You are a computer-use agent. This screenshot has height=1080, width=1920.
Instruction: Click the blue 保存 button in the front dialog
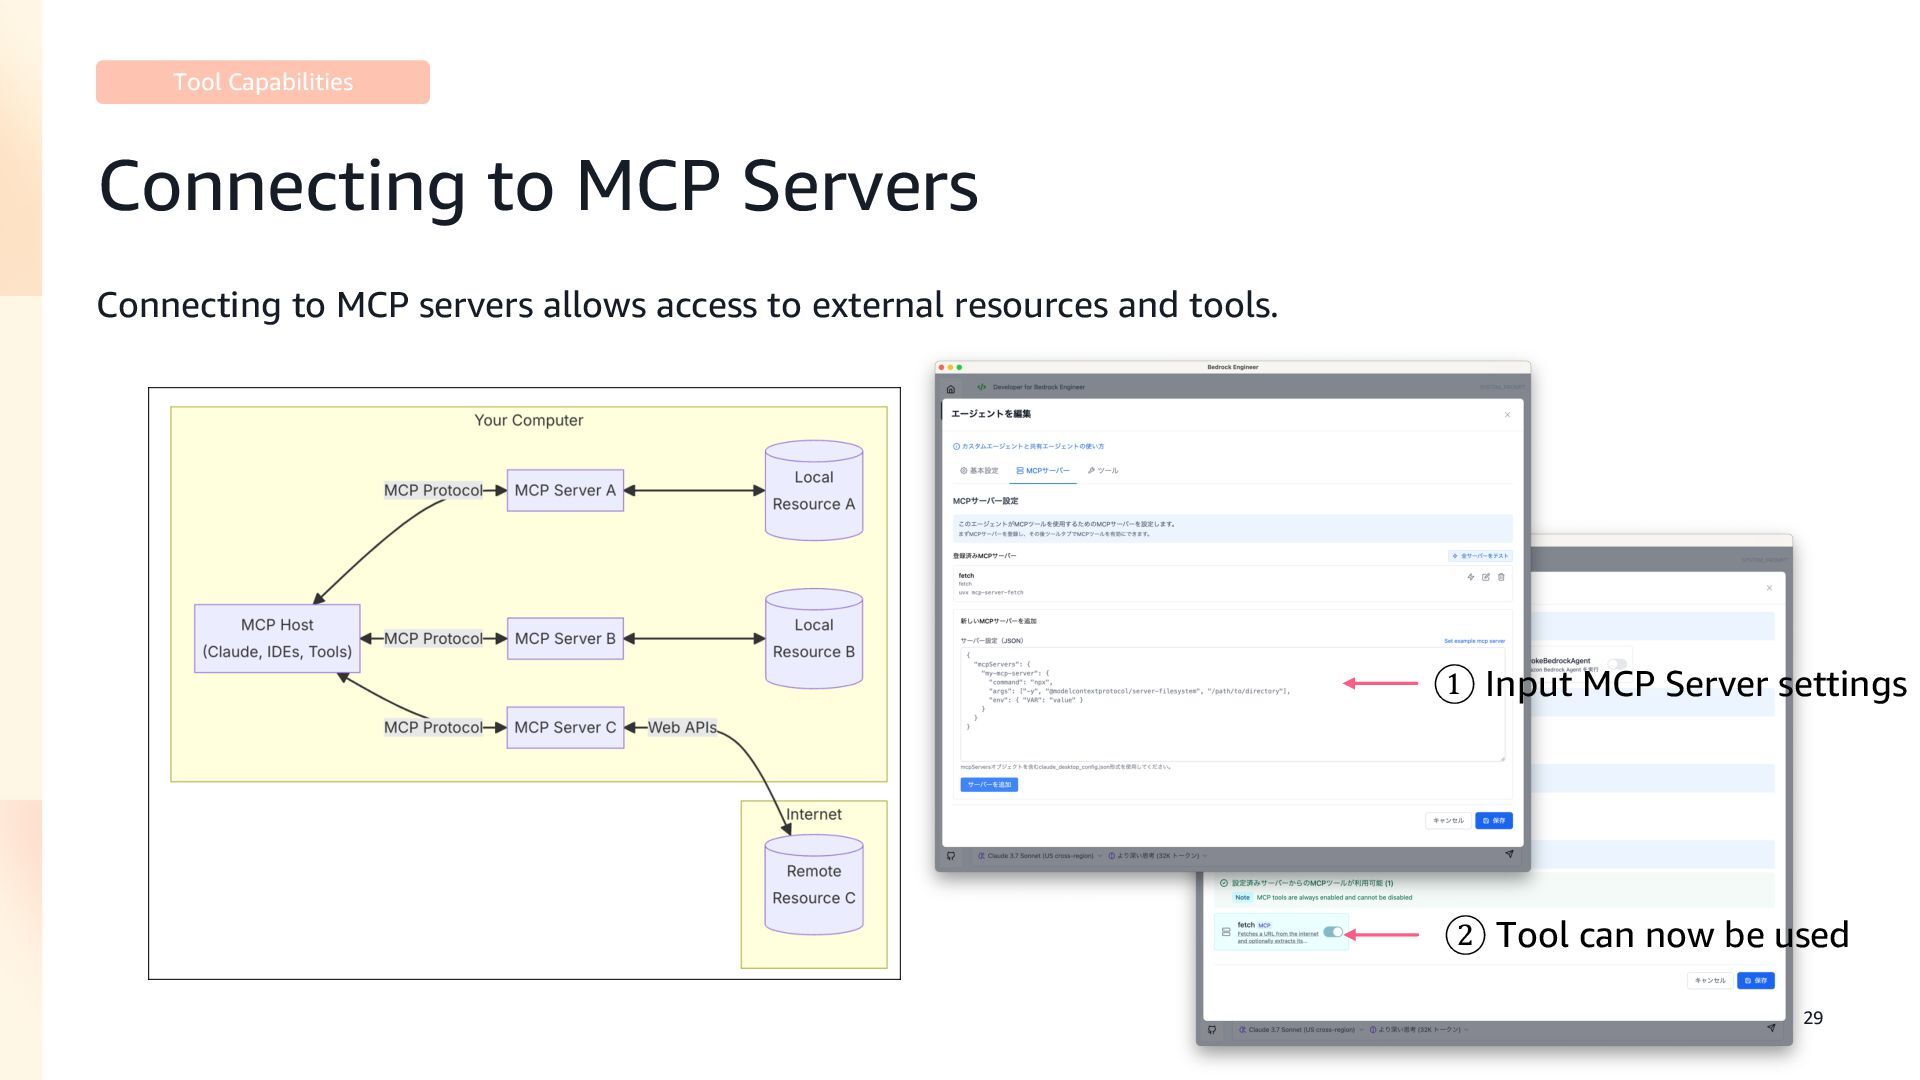(x=1494, y=821)
